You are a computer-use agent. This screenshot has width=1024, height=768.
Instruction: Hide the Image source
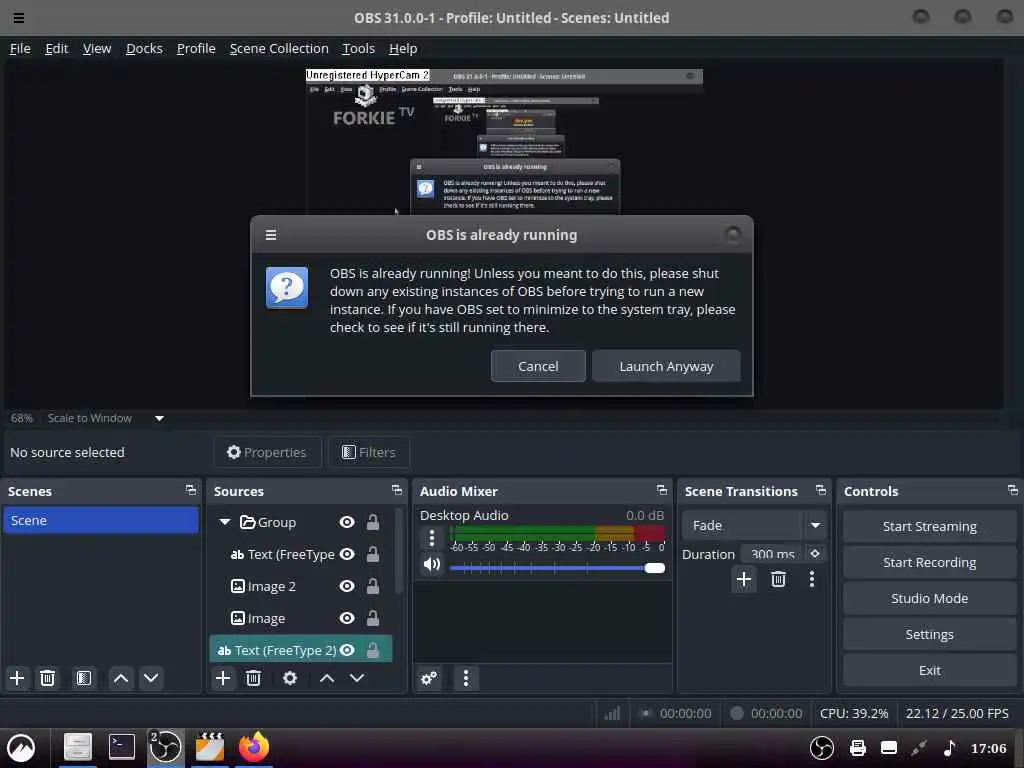click(x=347, y=618)
